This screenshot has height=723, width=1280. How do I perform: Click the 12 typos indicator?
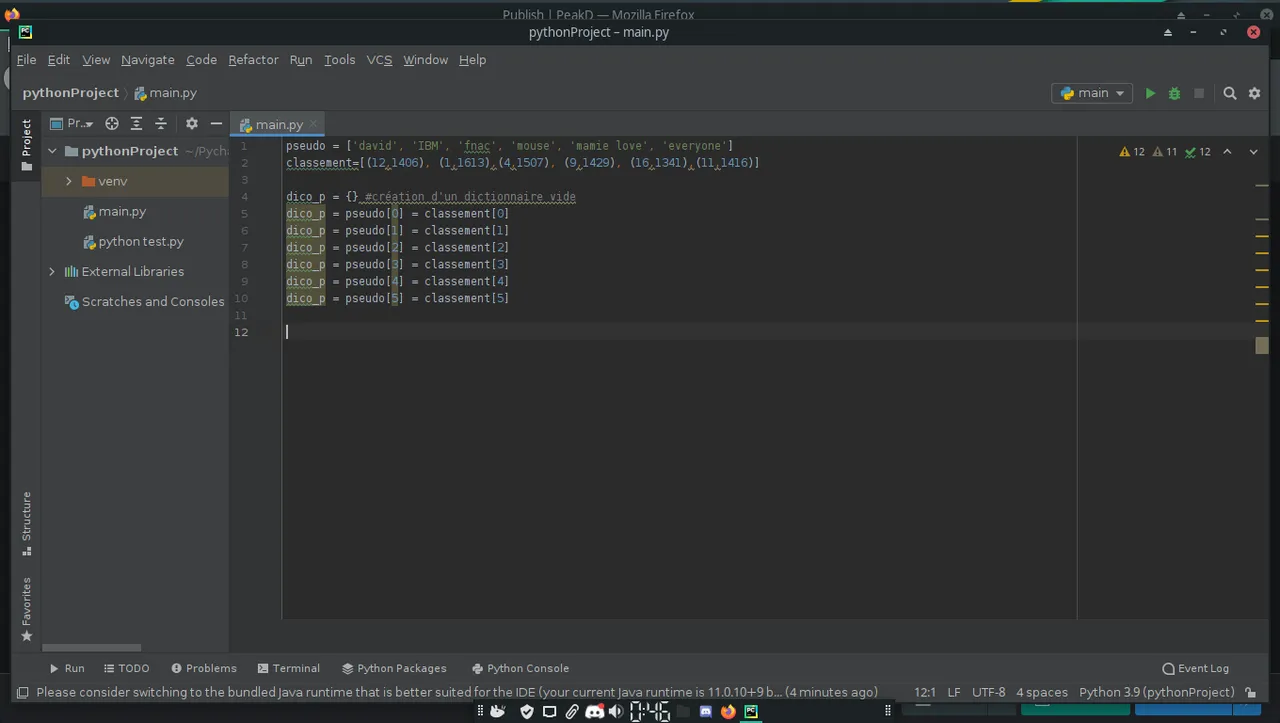point(1197,152)
